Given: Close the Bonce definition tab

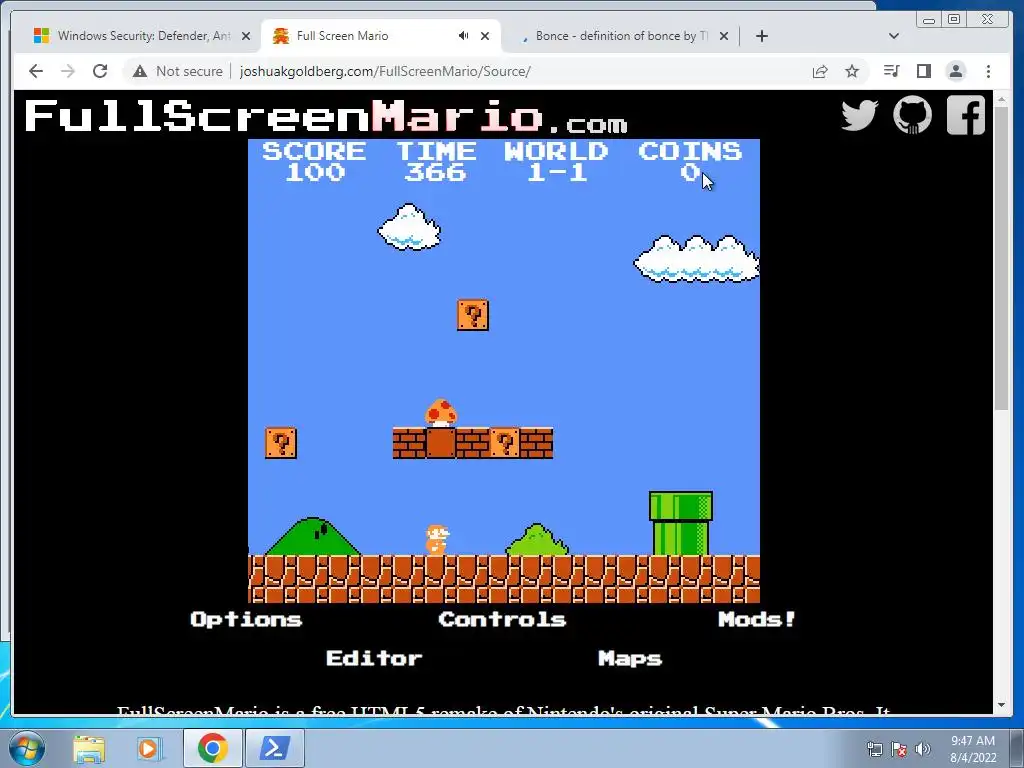Looking at the screenshot, I should click(x=724, y=36).
